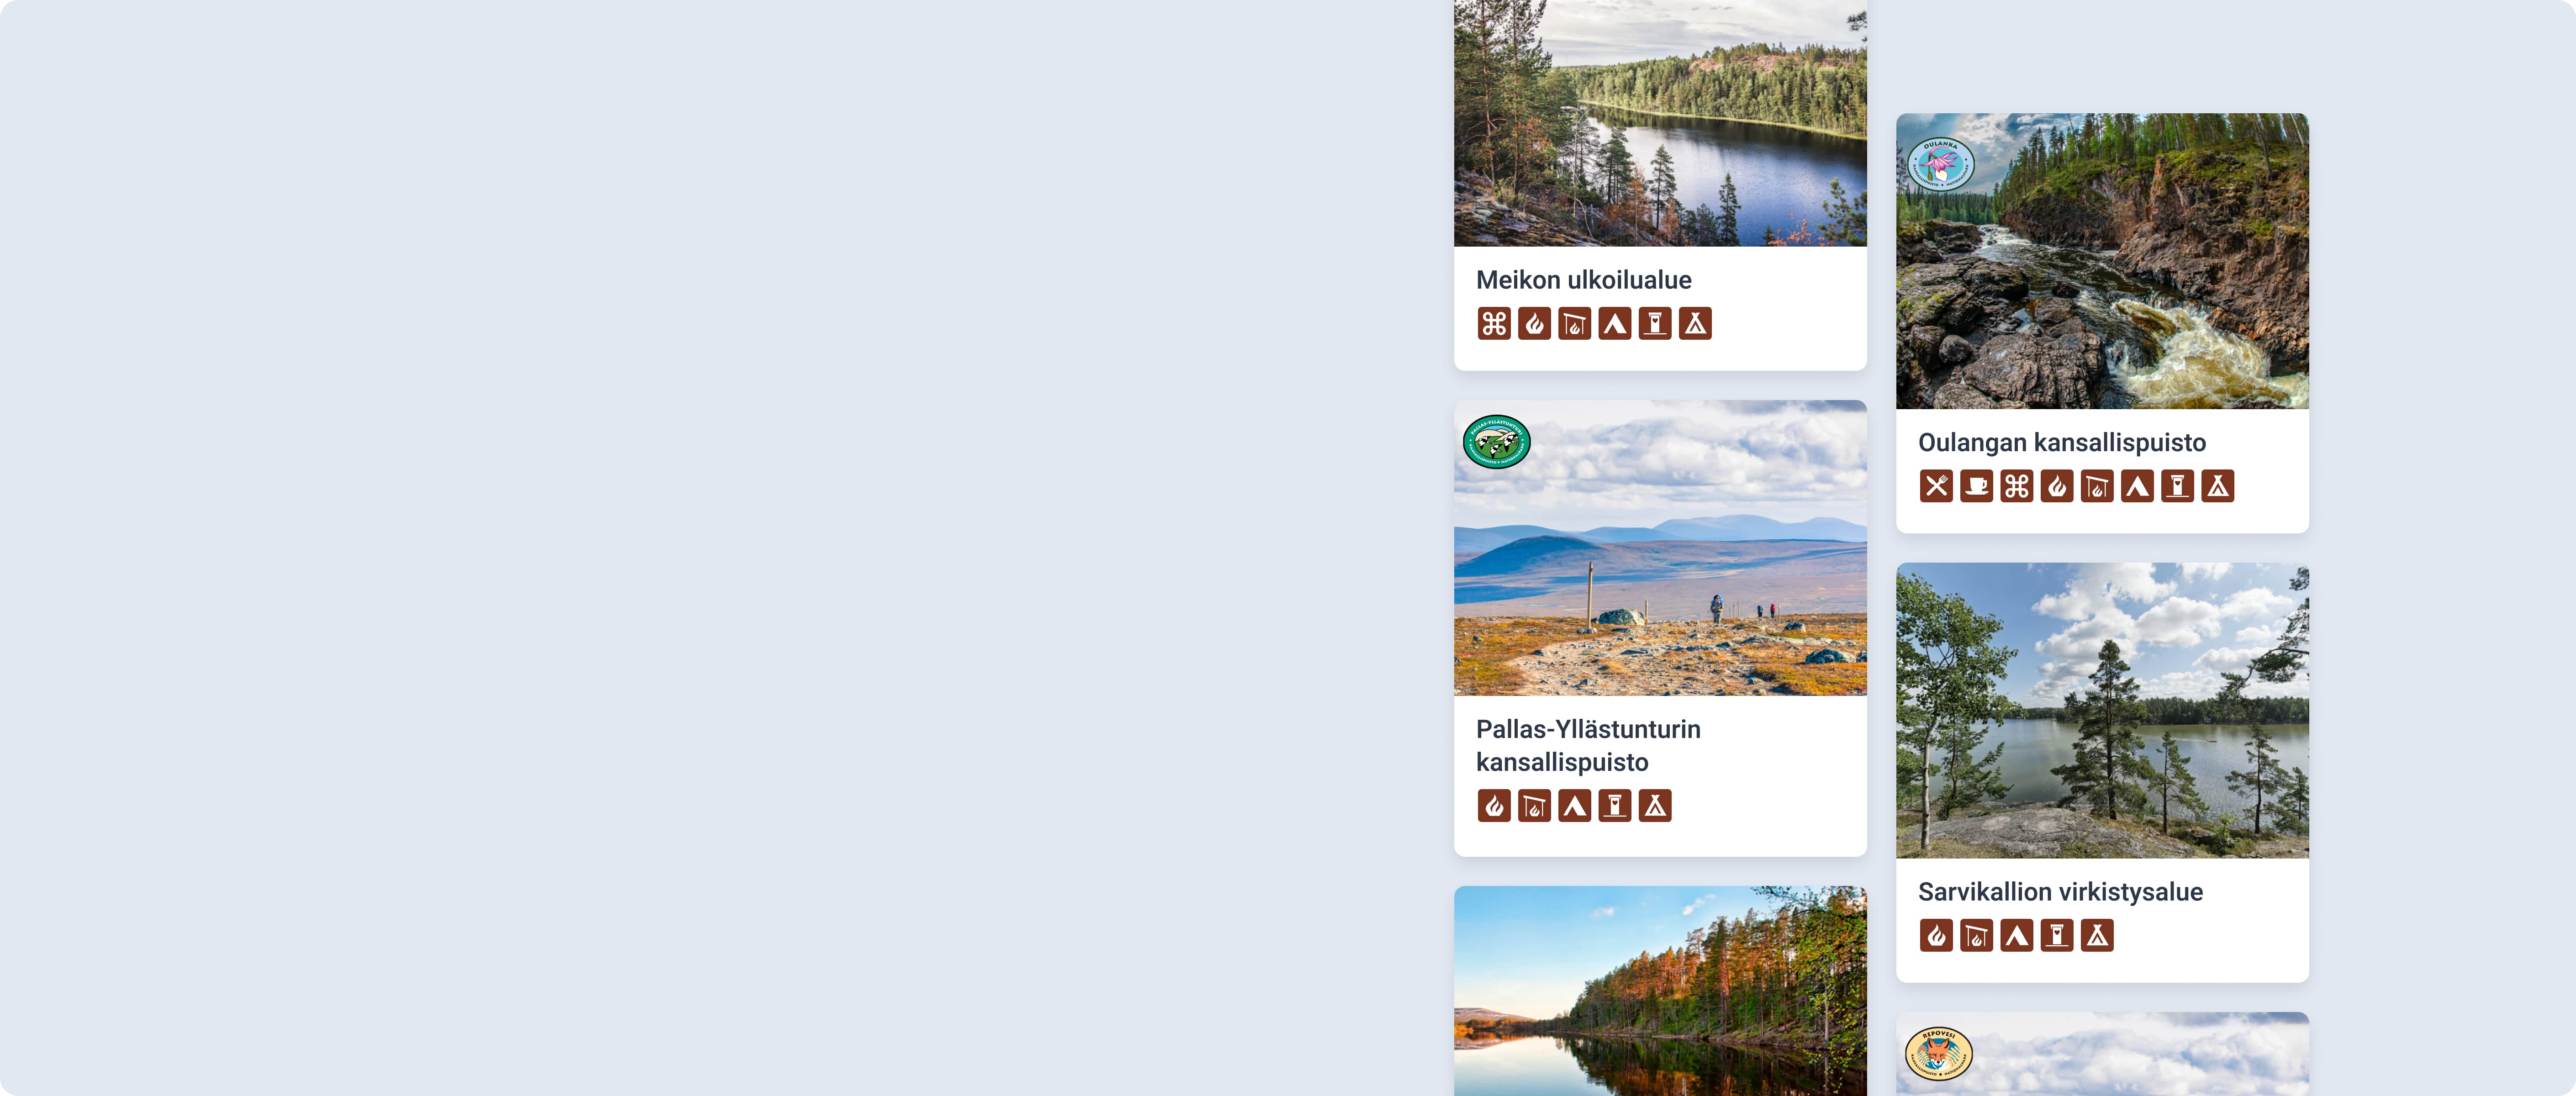Open the Oulangan kansallispuisto title link
The height and width of the screenshot is (1096, 2576).
(2061, 443)
